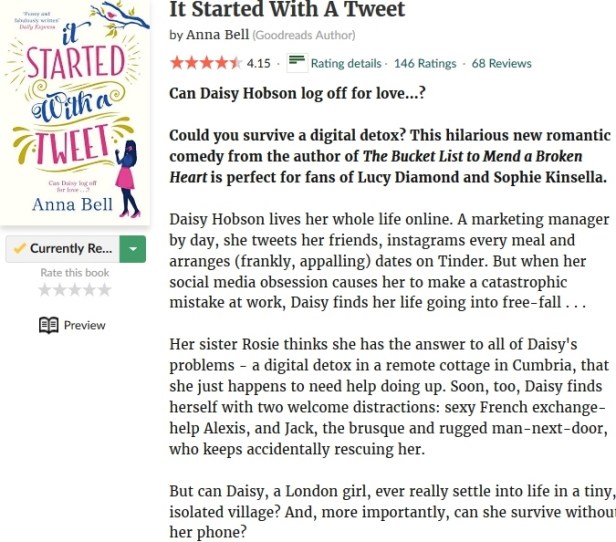Rate this book five stars
The image size is (616, 542).
pyautogui.click(x=105, y=290)
